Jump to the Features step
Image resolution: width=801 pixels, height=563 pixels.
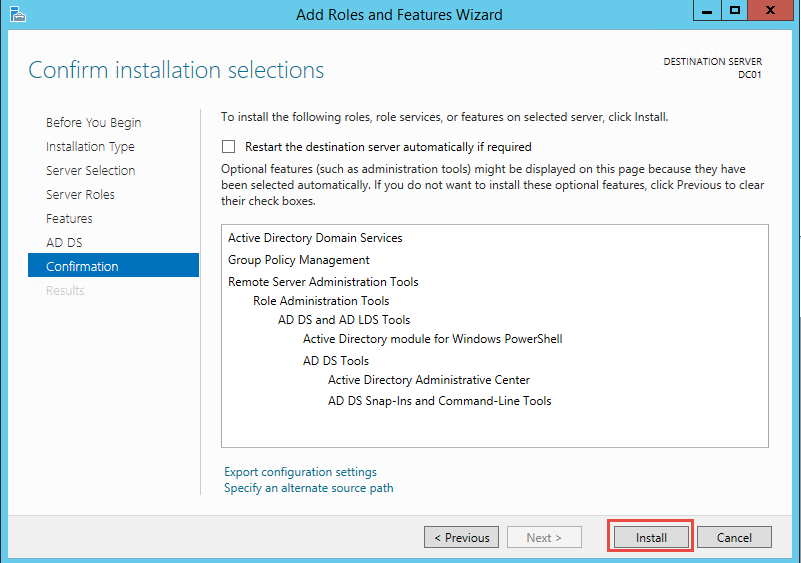tap(69, 219)
